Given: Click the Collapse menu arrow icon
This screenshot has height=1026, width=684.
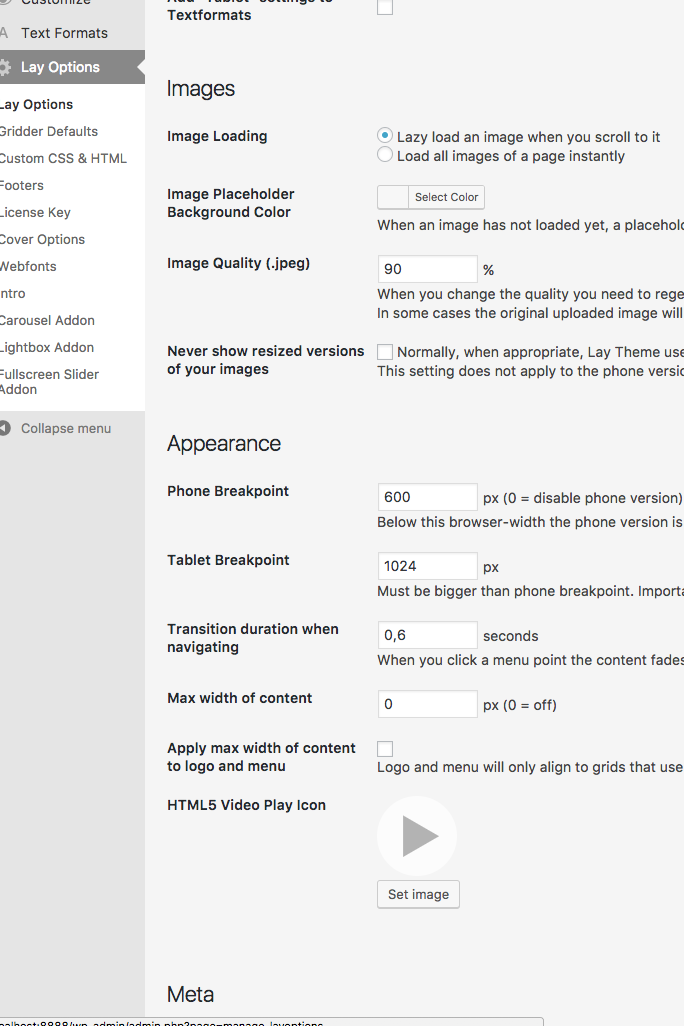Looking at the screenshot, I should pos(5,428).
